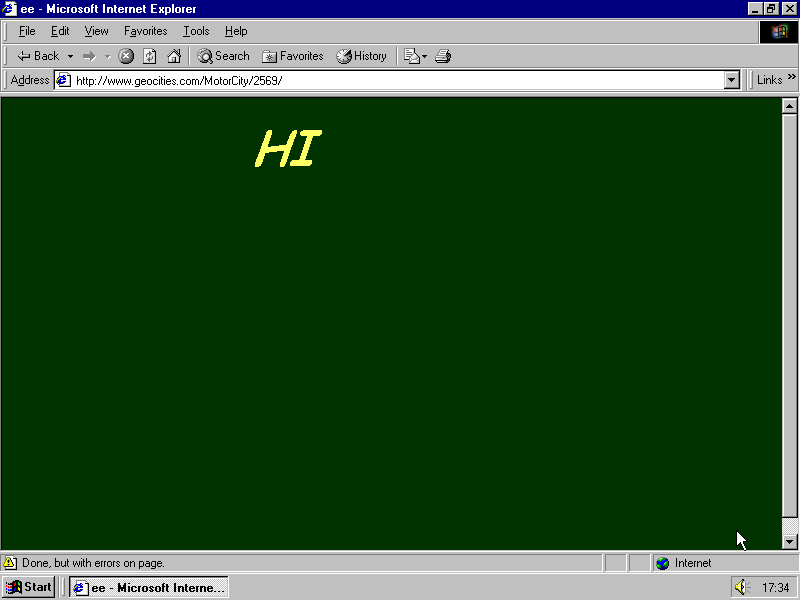Open the Tools menu
This screenshot has height=600, width=800.
click(196, 31)
